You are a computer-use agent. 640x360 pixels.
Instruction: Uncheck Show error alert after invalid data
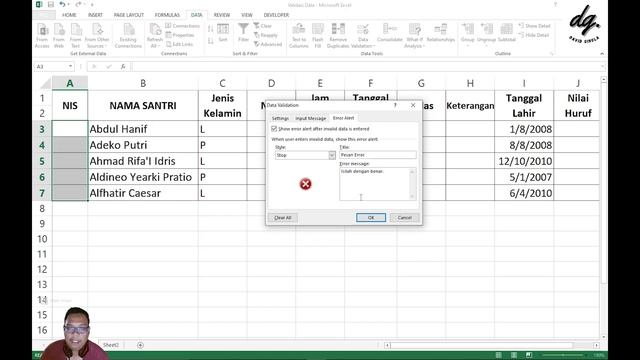(274, 129)
